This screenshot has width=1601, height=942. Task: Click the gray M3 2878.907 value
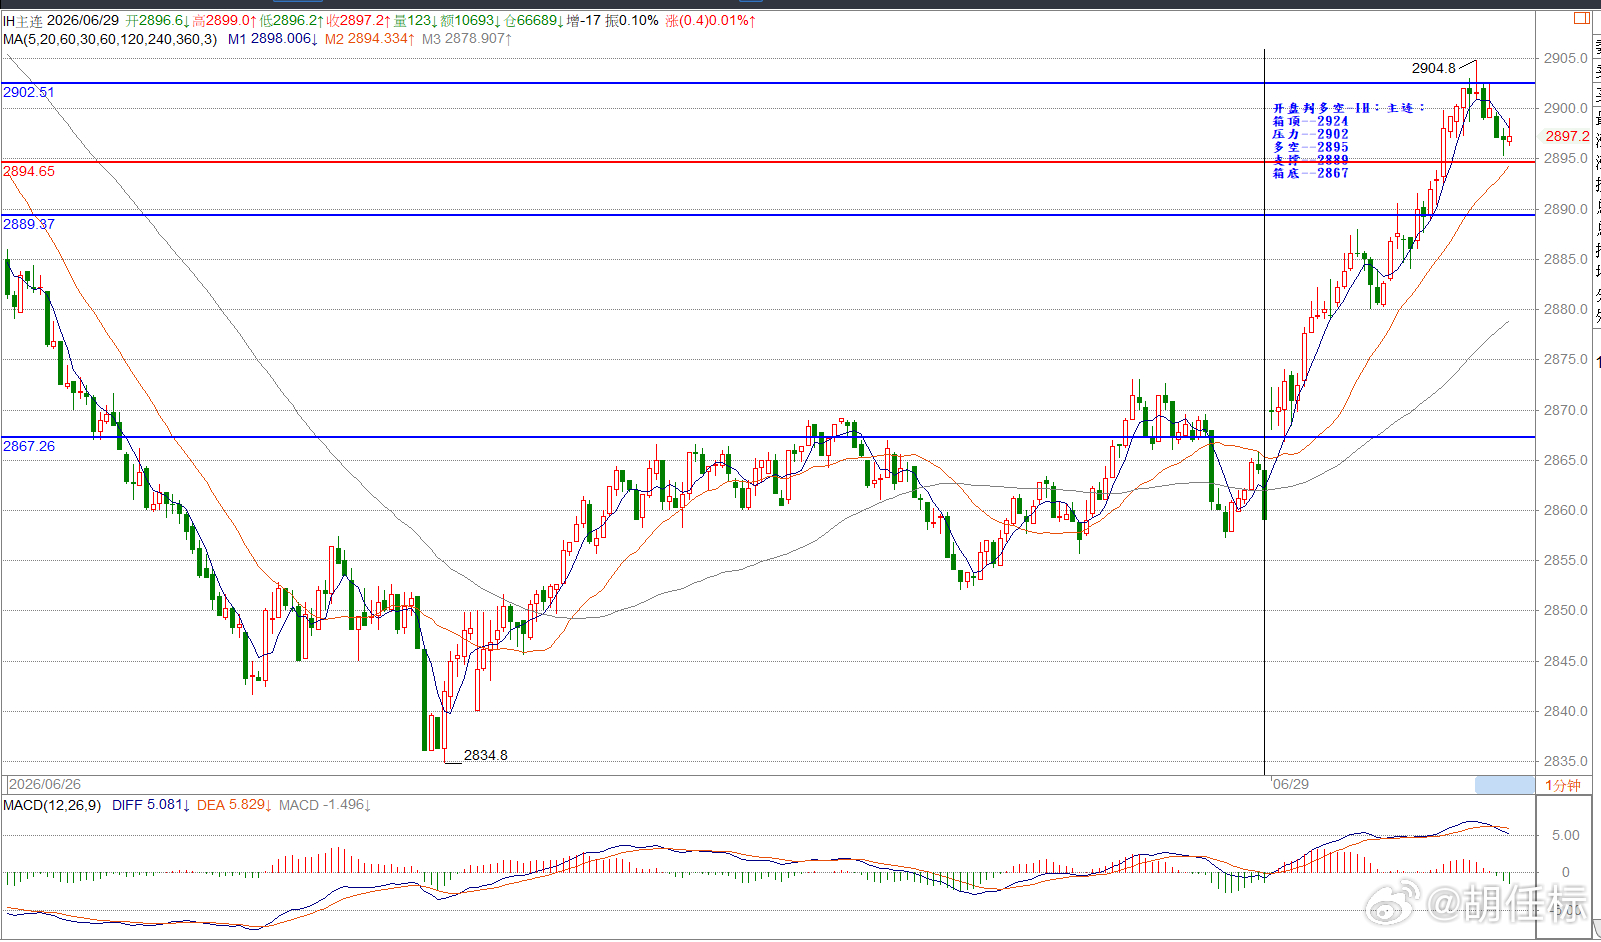tap(467, 39)
